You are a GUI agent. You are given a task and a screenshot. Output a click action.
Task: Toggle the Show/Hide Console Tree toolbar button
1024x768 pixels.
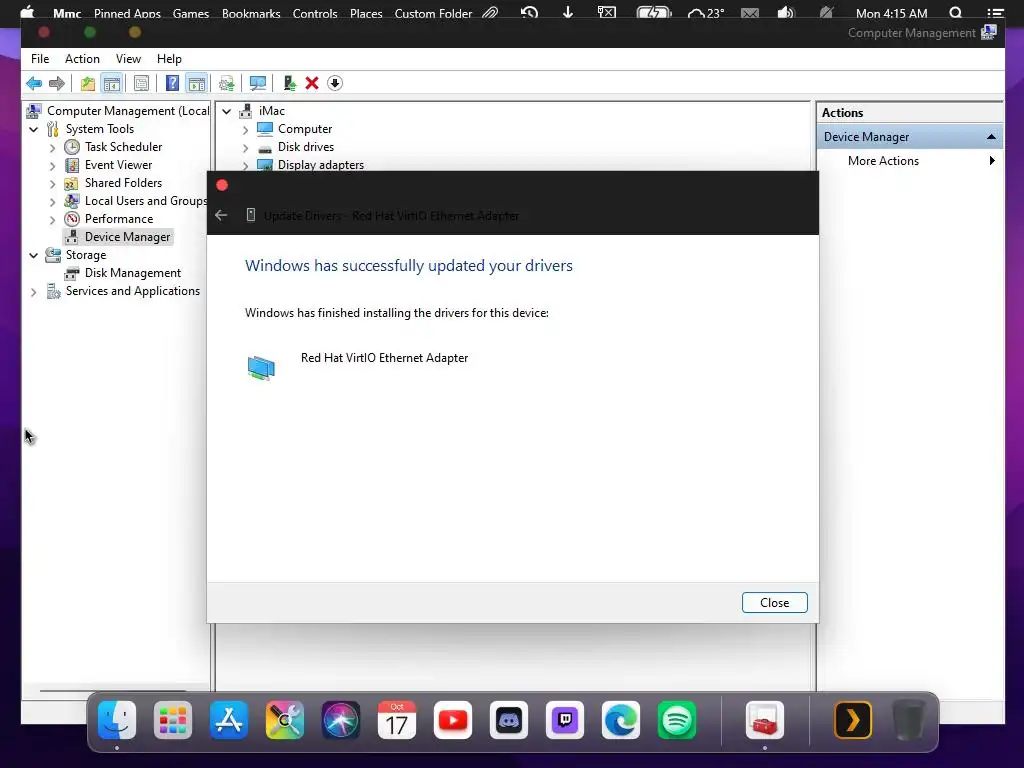(112, 83)
